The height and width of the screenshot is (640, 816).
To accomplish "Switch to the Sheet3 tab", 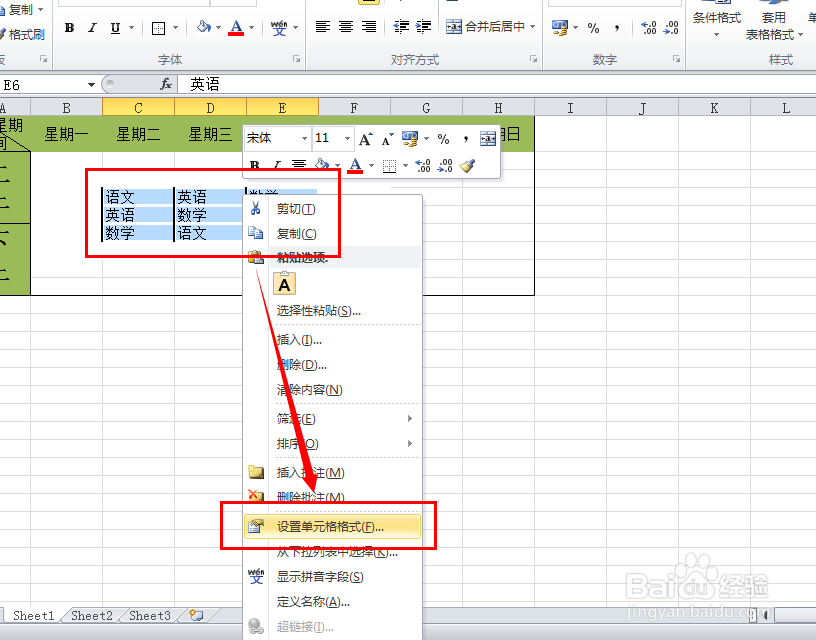I will (x=150, y=616).
